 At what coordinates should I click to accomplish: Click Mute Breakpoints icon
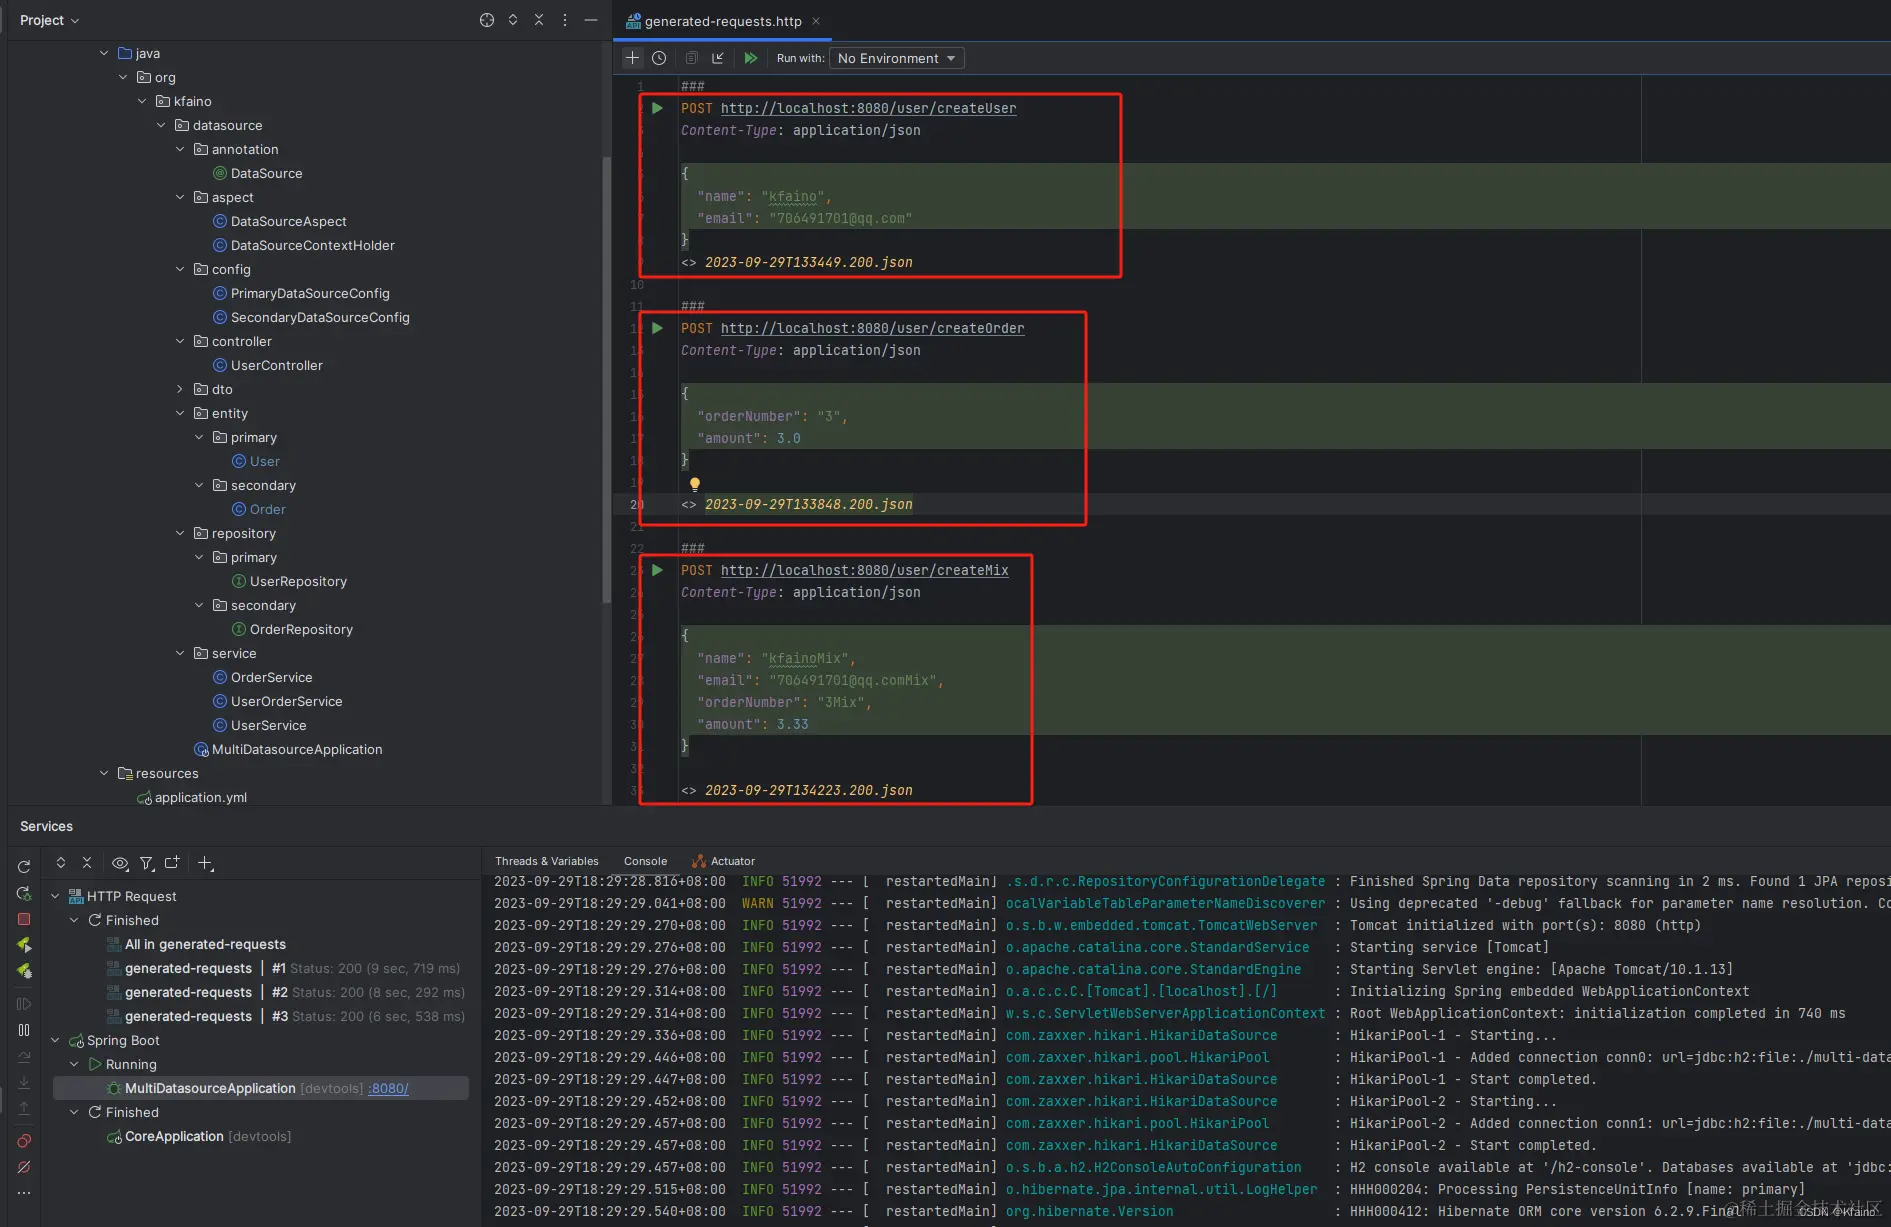point(24,1167)
